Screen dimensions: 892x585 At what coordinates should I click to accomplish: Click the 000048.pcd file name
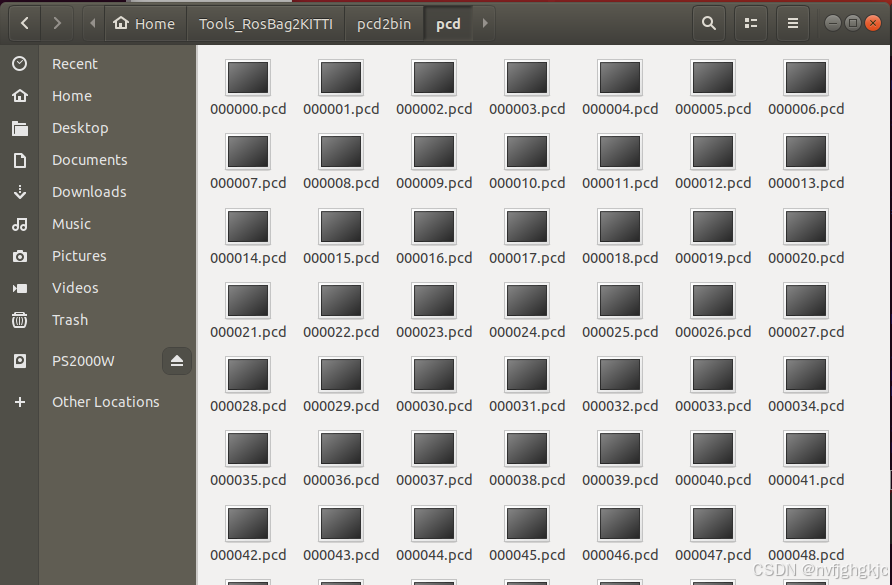coord(806,555)
